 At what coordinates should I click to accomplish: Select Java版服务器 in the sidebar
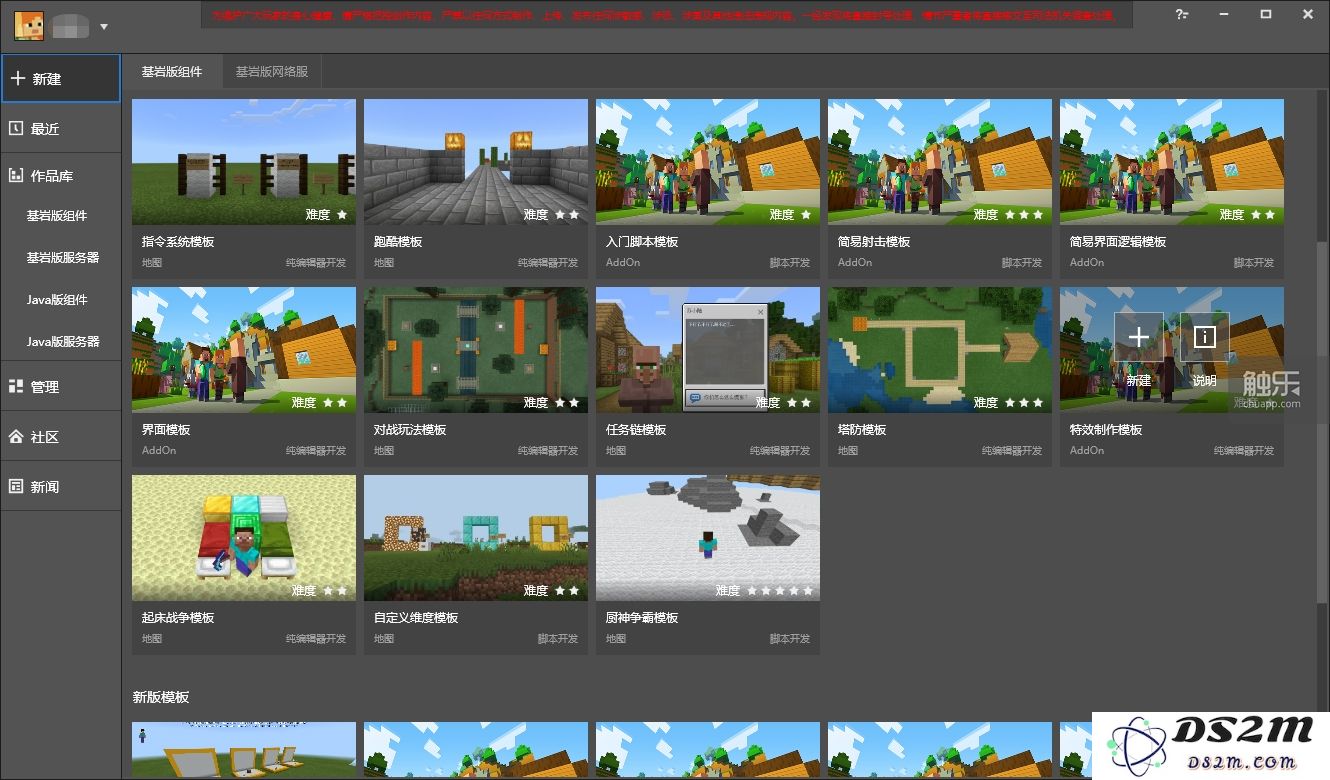pos(63,342)
